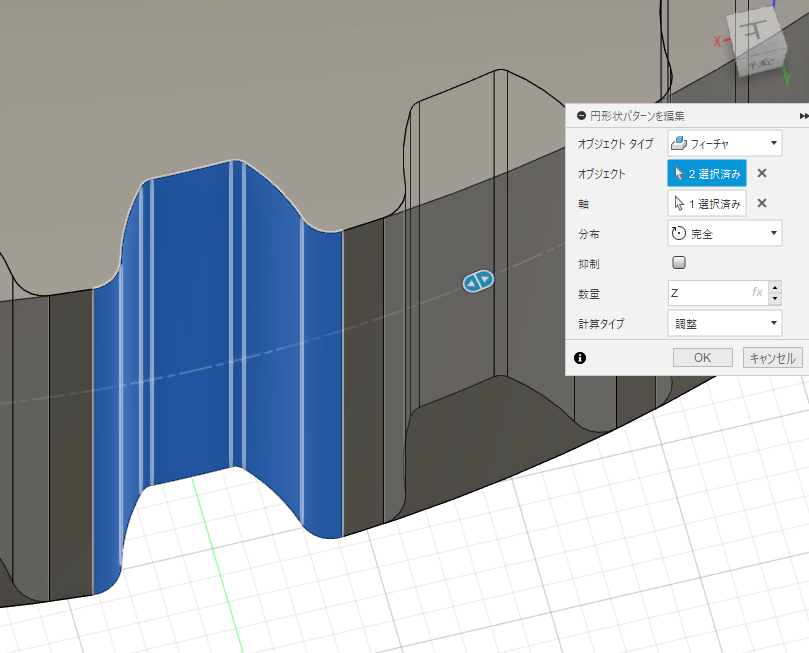Decrease 数量 with the down stepper arrow
809x653 pixels.
click(x=774, y=298)
